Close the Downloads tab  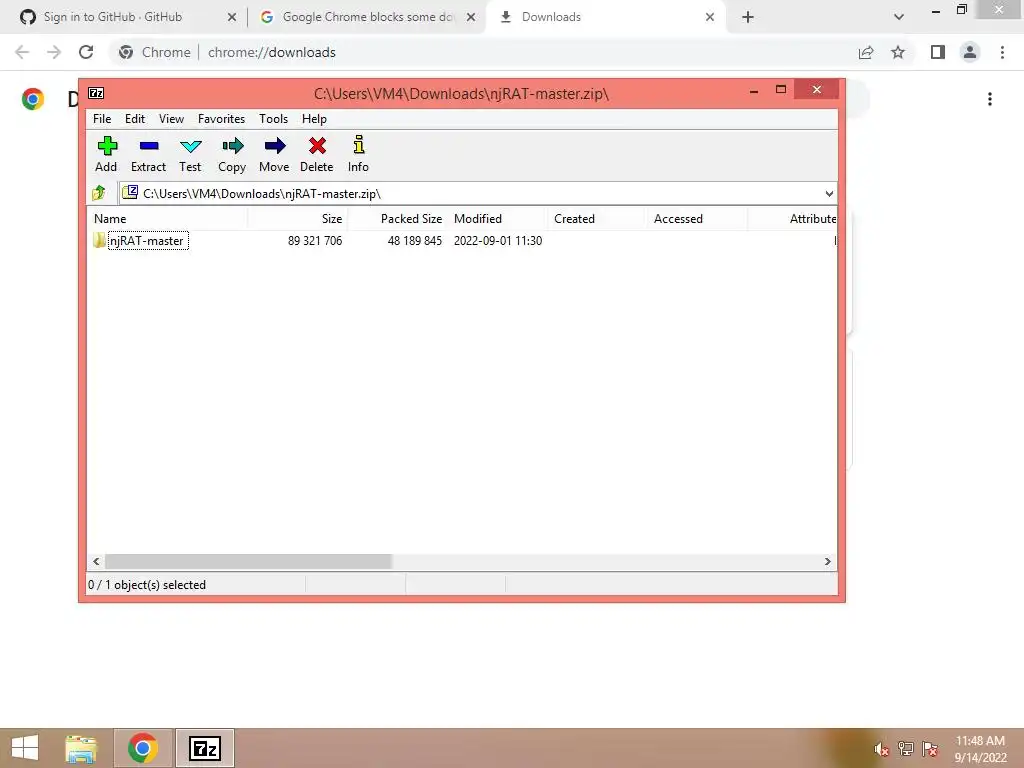pyautogui.click(x=710, y=17)
